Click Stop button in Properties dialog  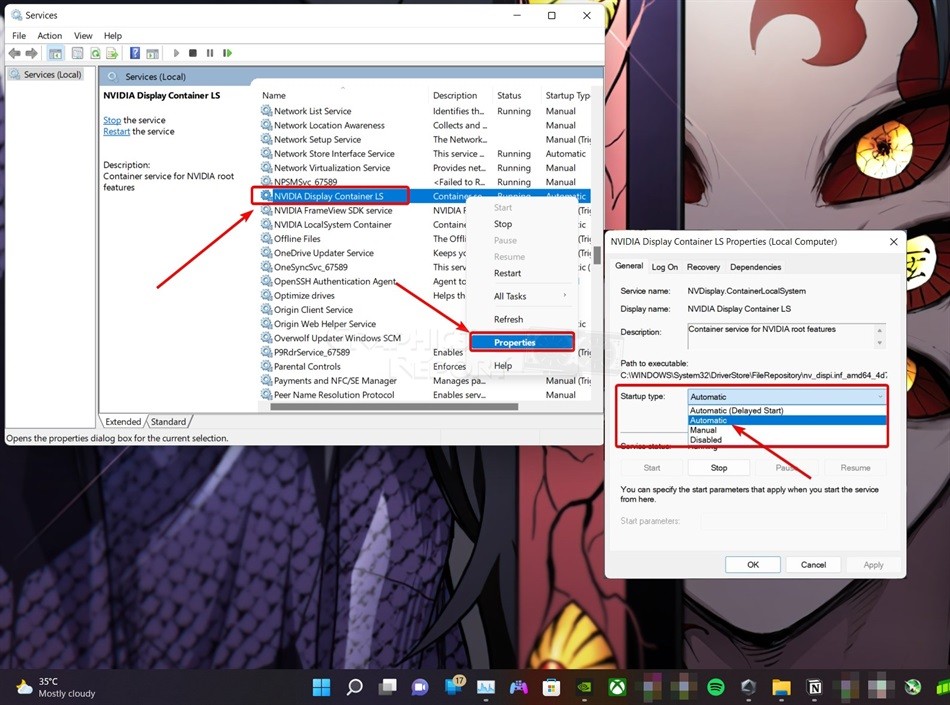[x=719, y=468]
